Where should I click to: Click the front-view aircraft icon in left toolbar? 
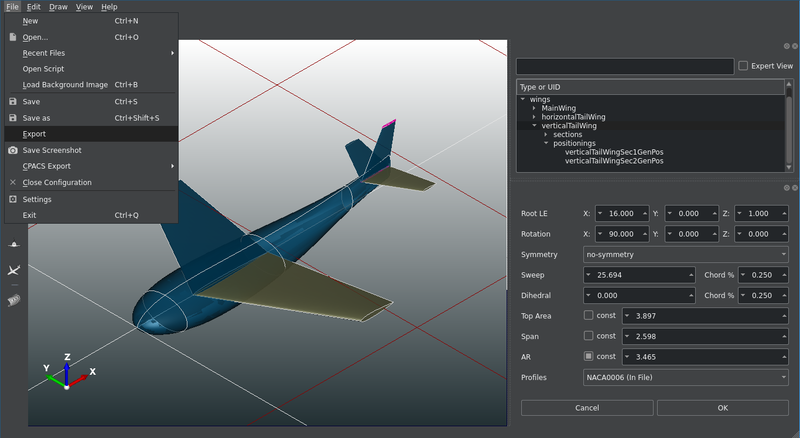pyautogui.click(x=14, y=244)
